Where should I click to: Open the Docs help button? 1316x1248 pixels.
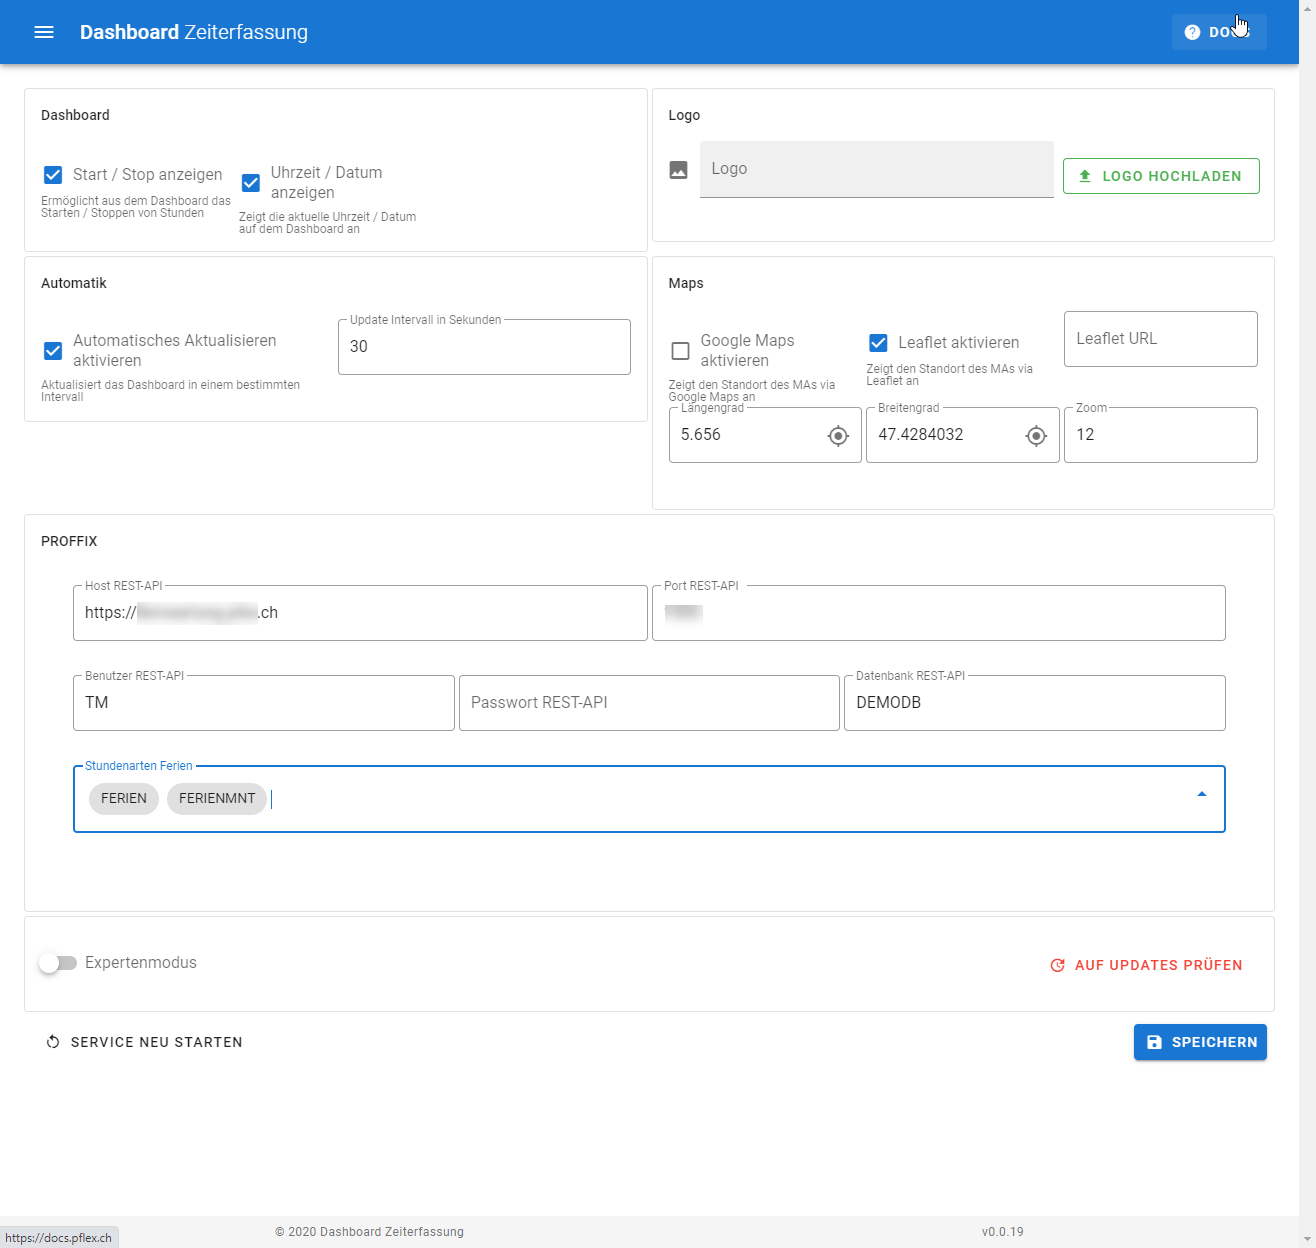tap(1218, 32)
